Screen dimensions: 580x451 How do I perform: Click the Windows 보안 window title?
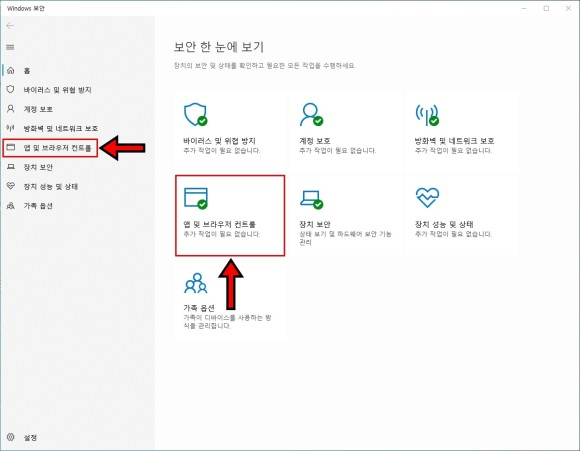26,8
